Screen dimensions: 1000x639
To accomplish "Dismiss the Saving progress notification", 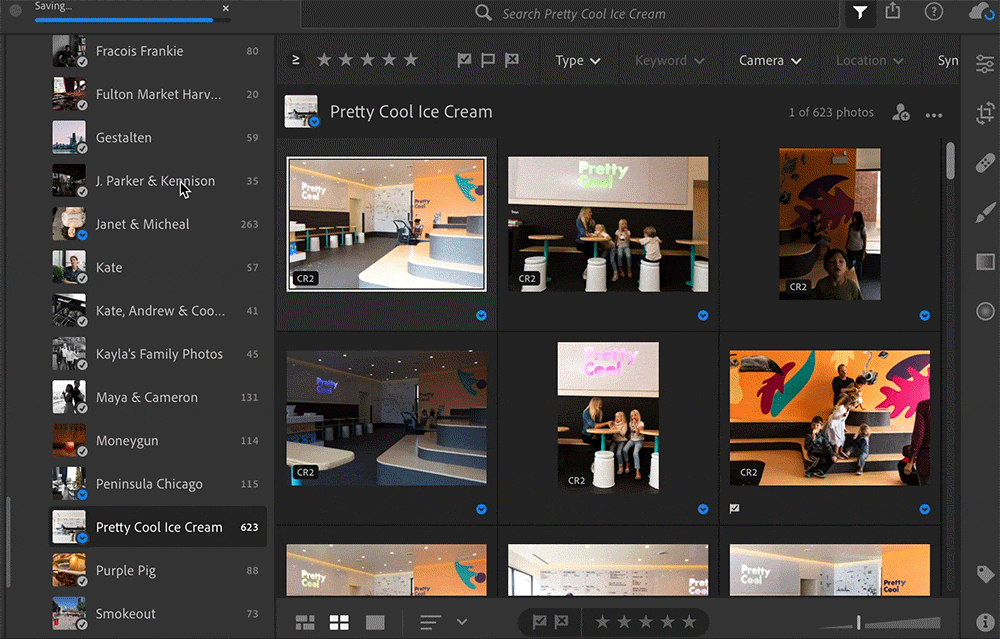I will click(x=225, y=8).
